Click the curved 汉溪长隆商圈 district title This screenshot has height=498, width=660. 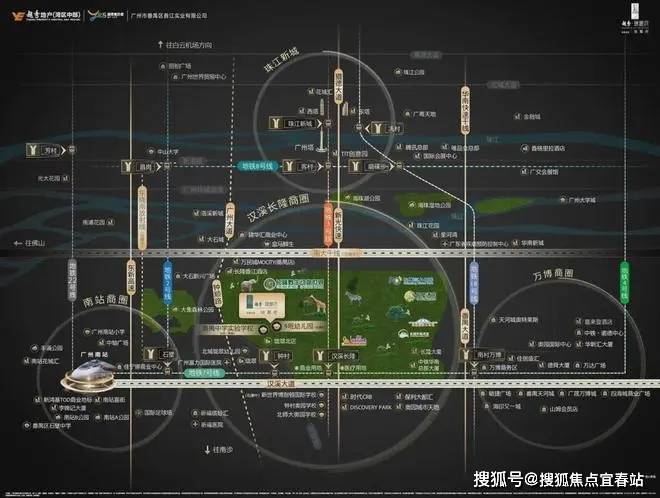278,208
